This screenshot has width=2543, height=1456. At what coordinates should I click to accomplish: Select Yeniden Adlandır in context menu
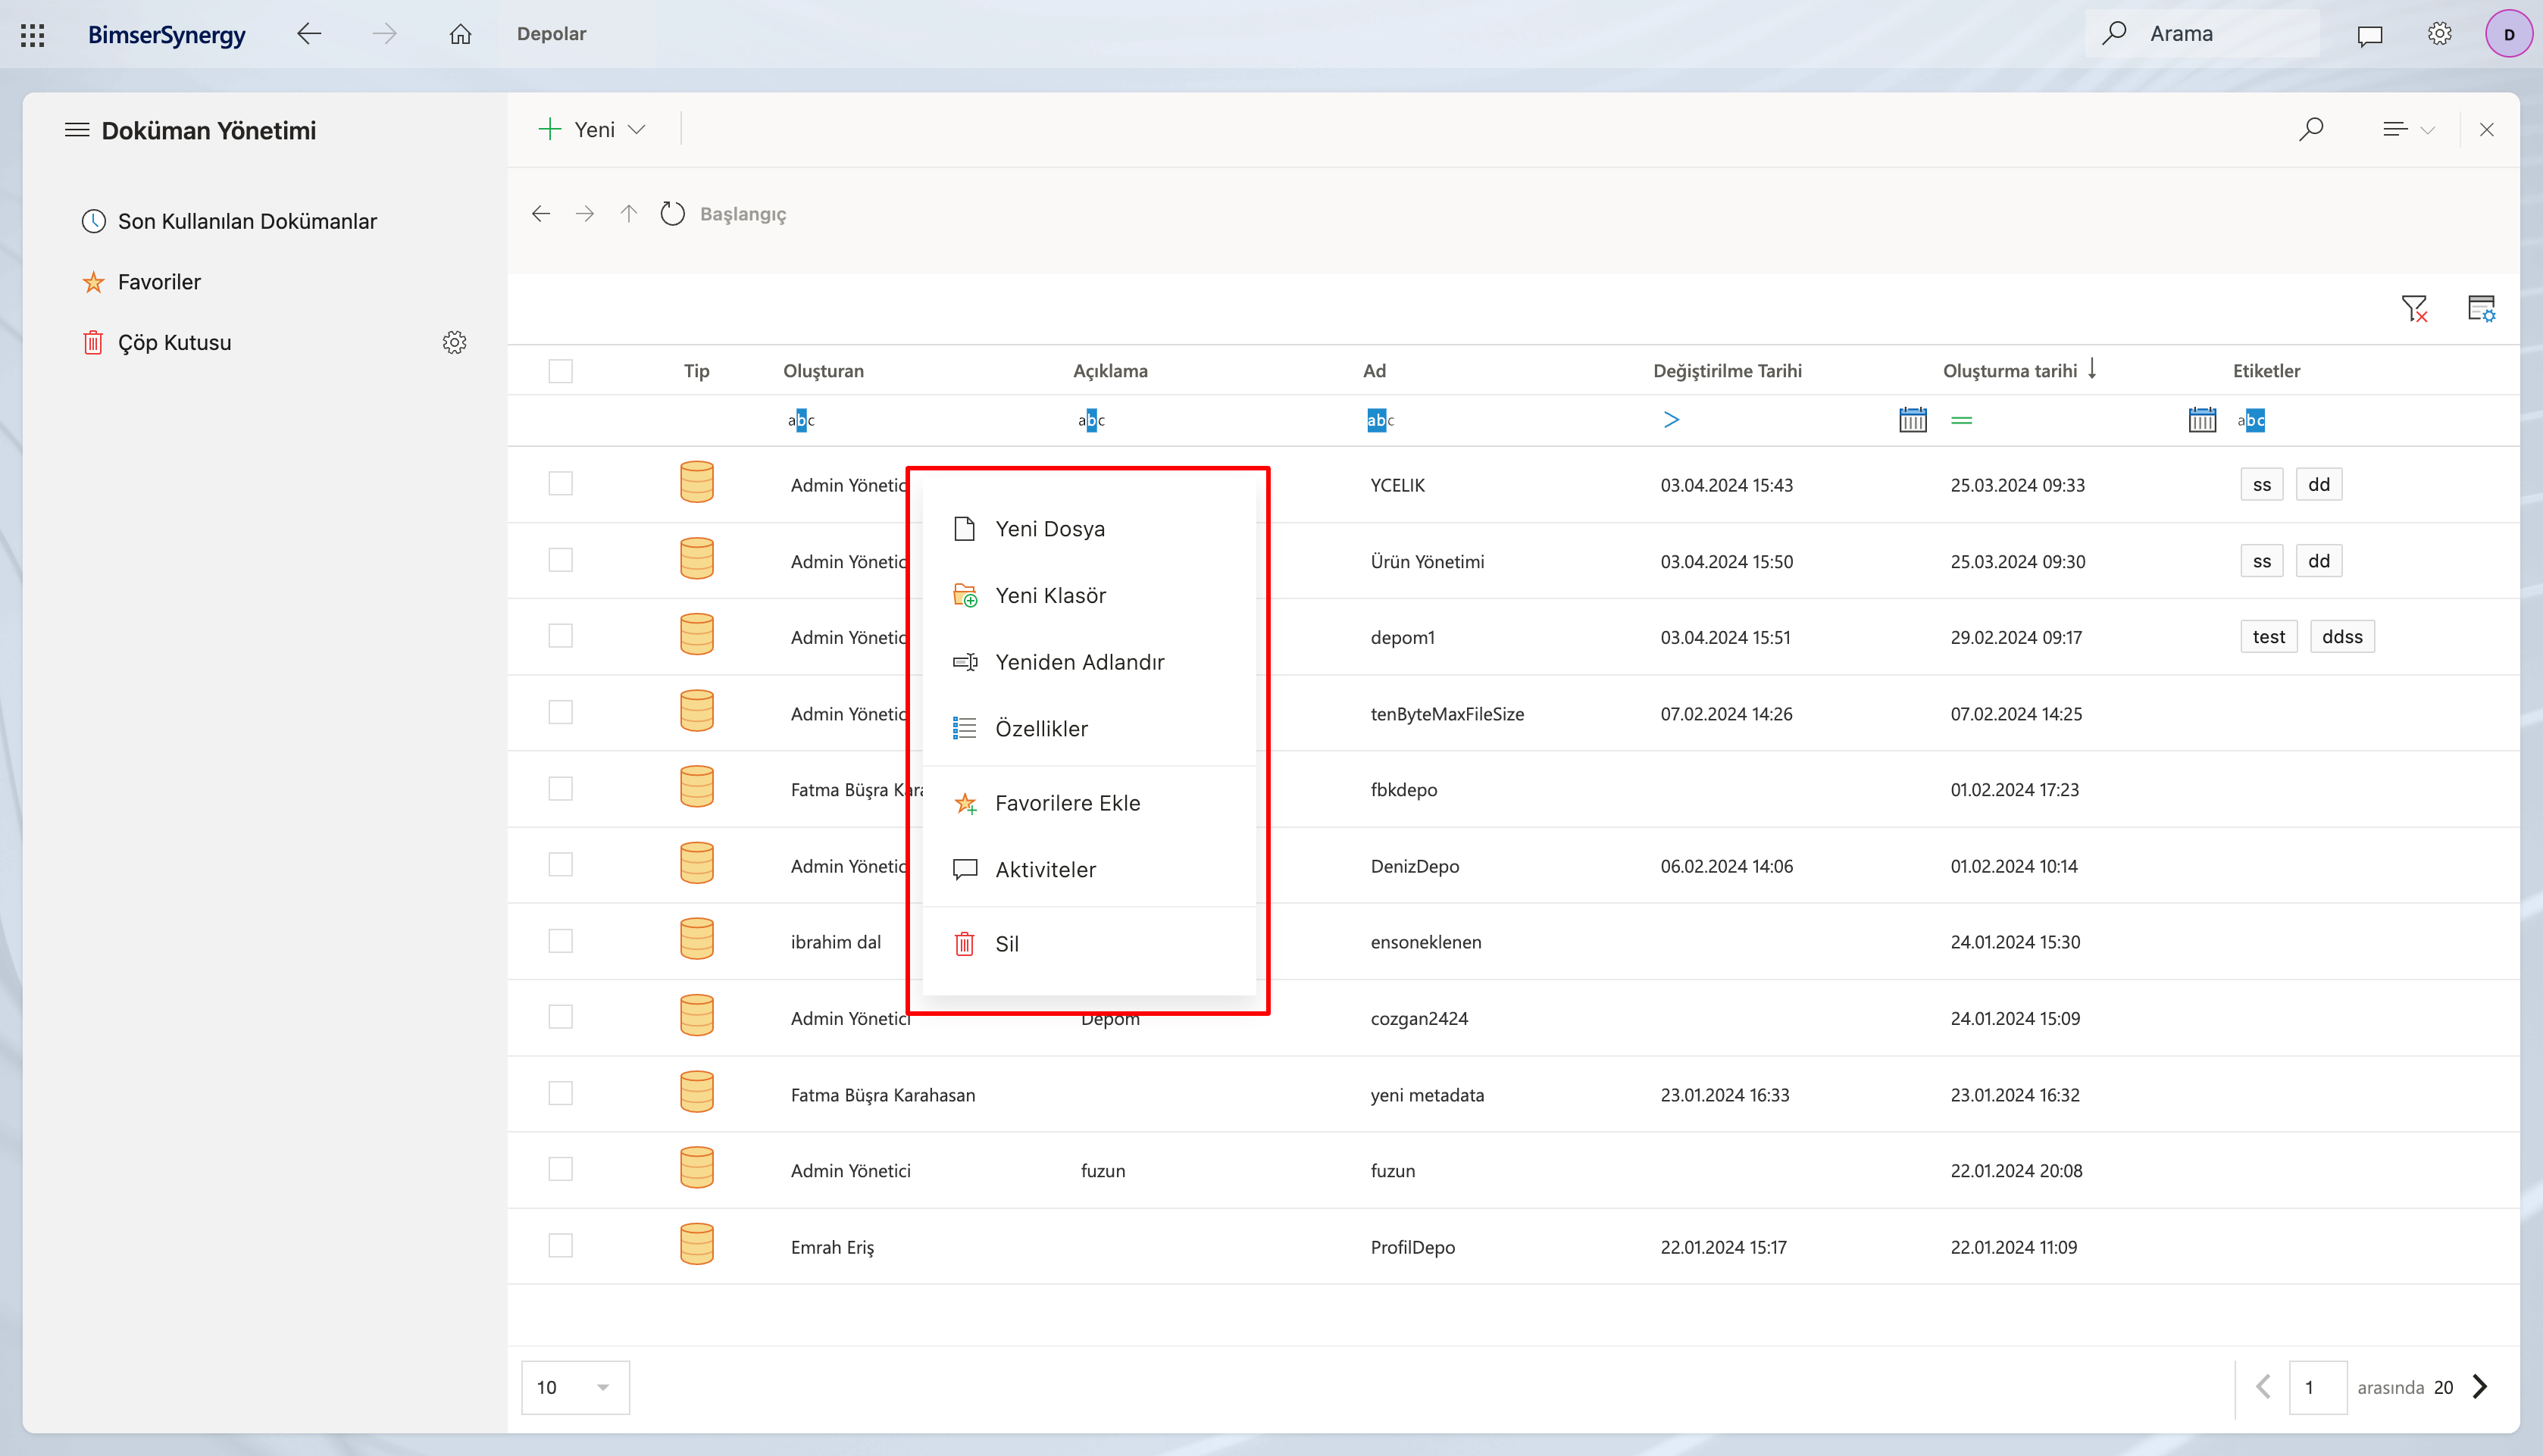[x=1088, y=662]
